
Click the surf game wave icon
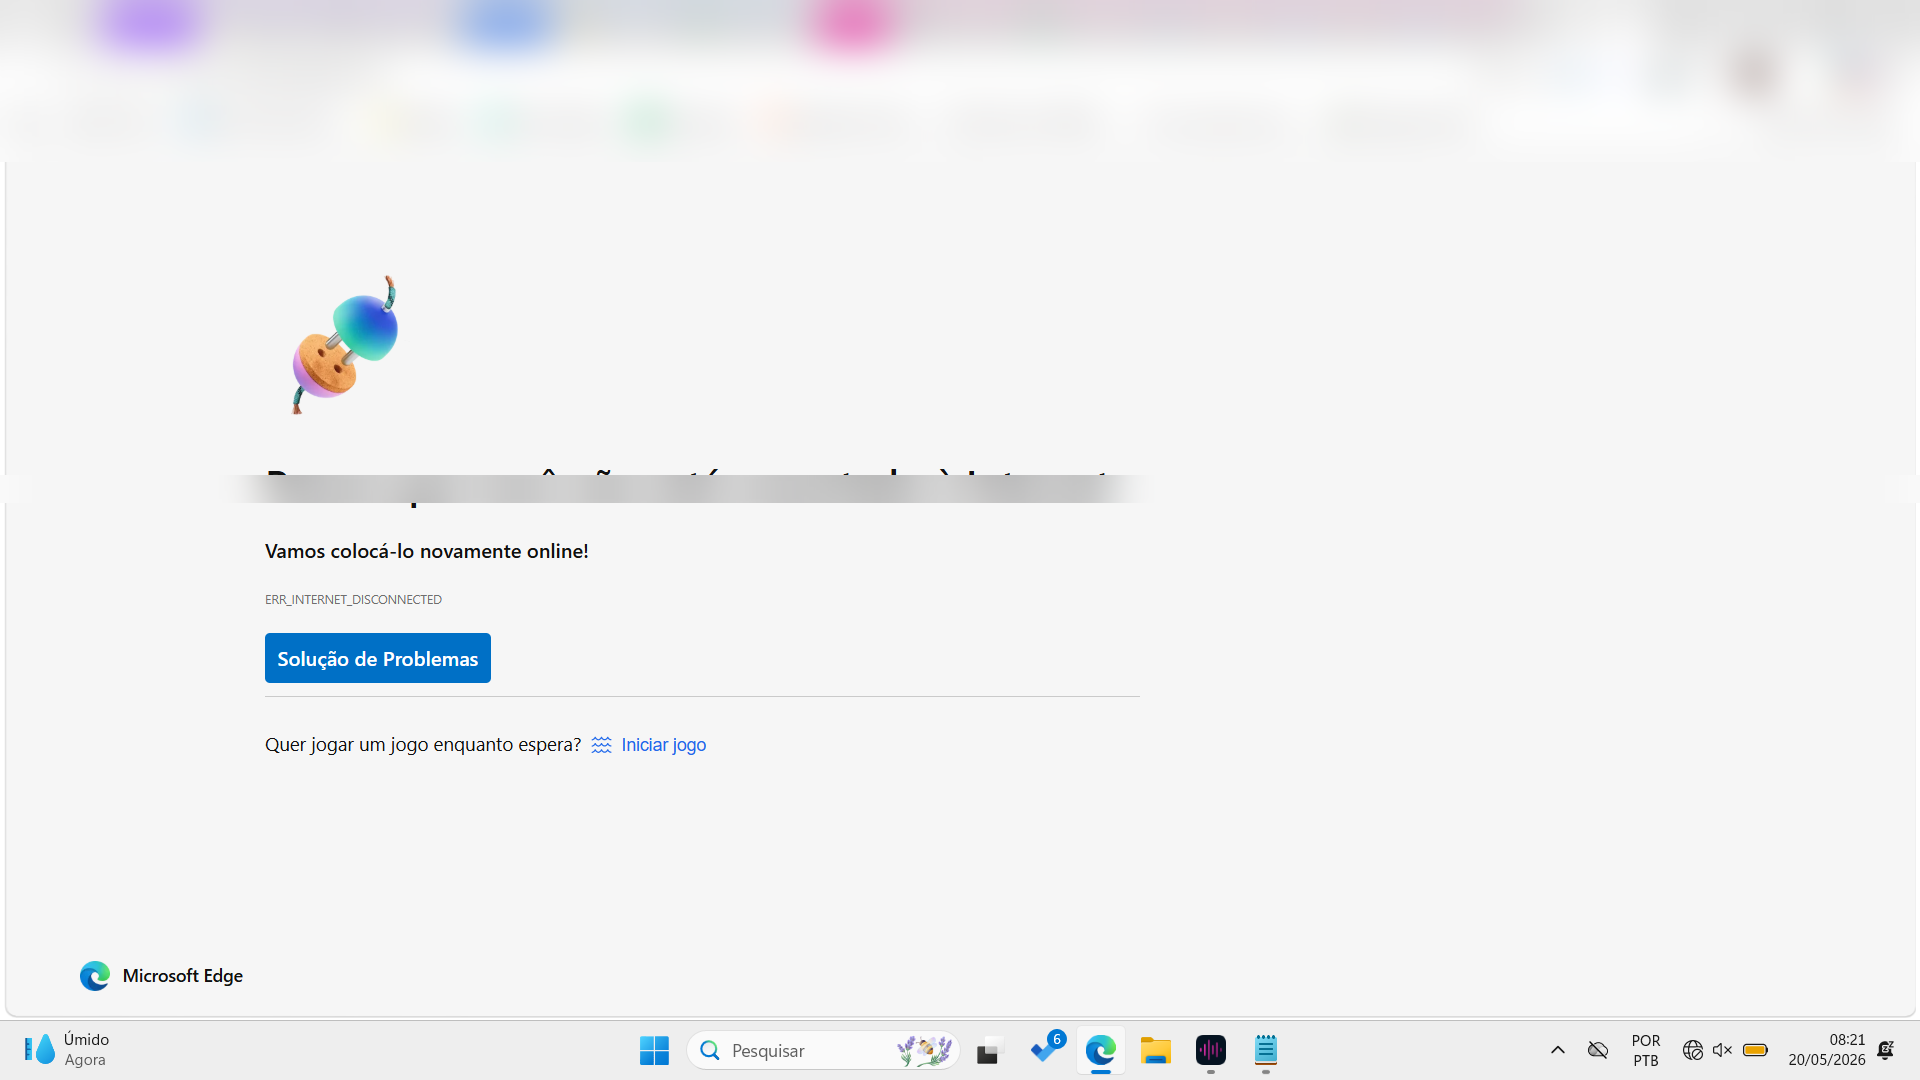coord(601,745)
